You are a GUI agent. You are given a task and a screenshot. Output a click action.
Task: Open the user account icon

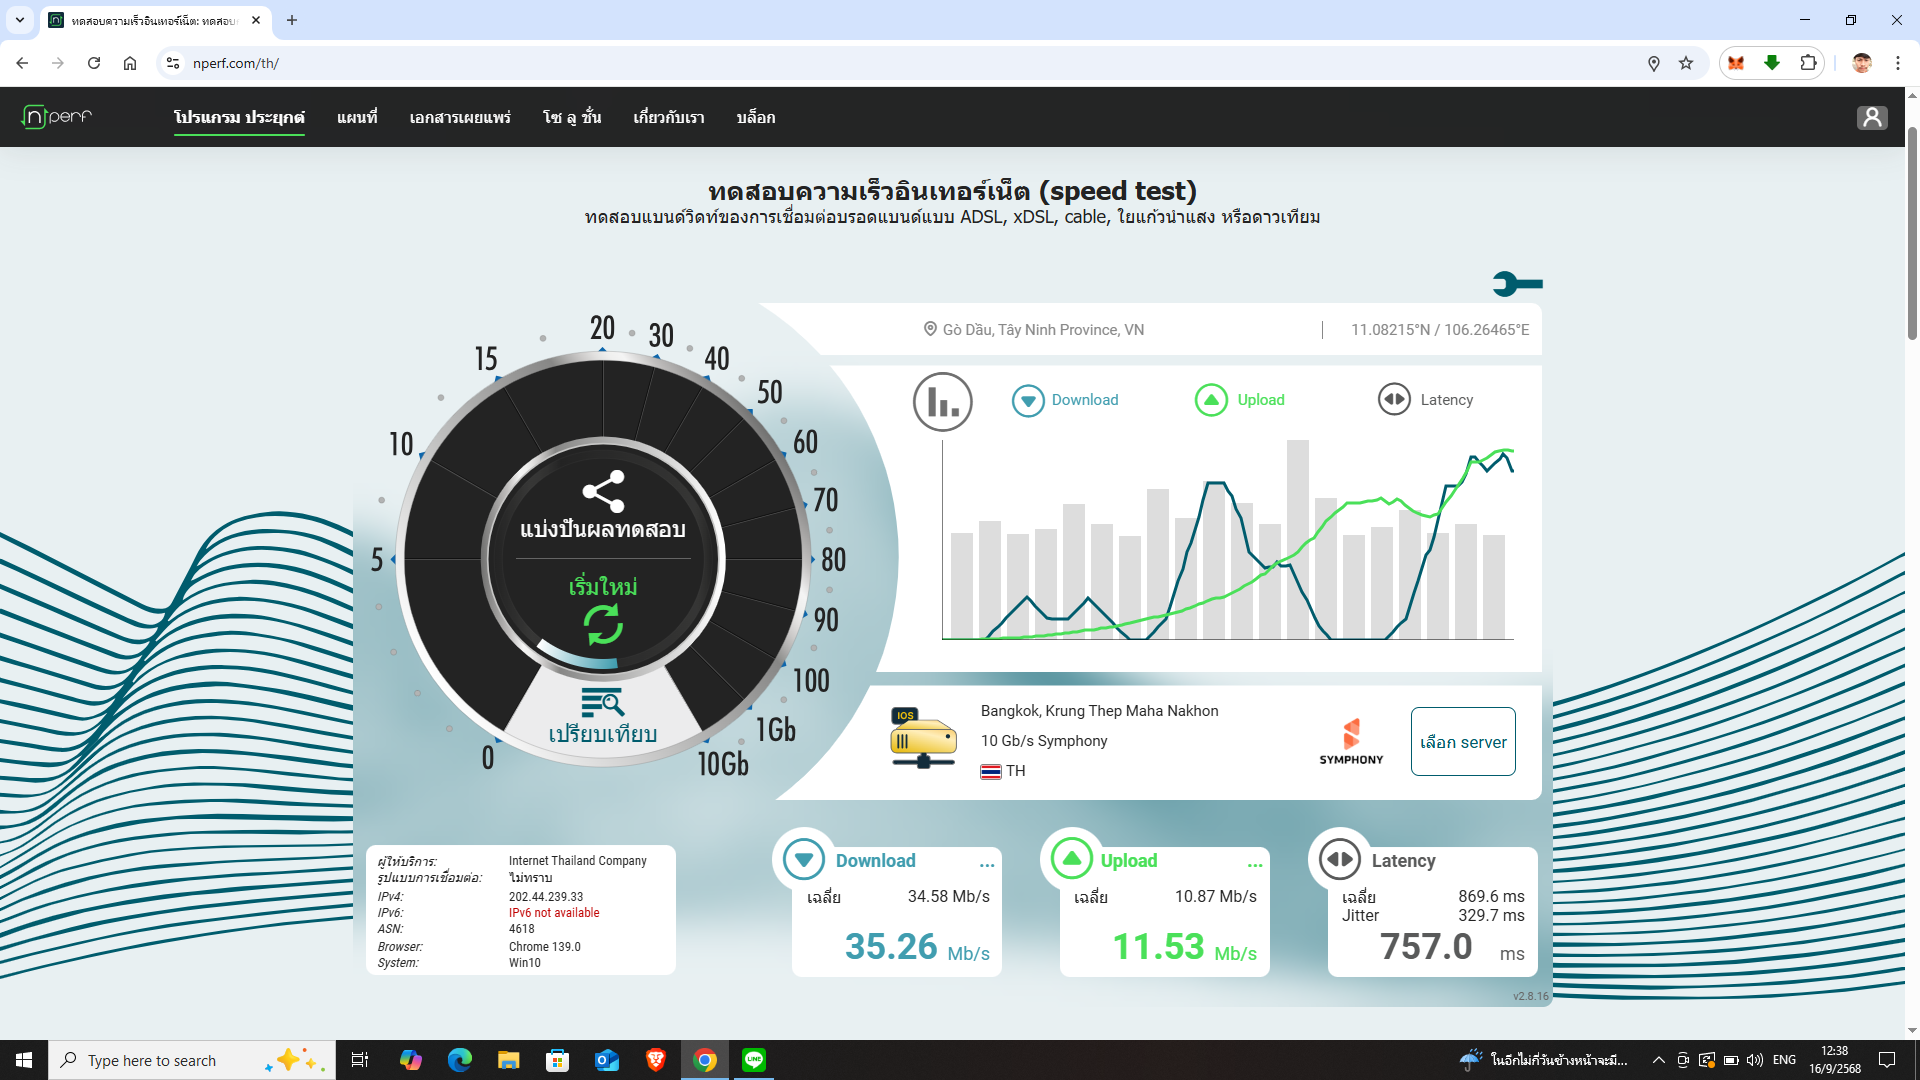(x=1872, y=117)
